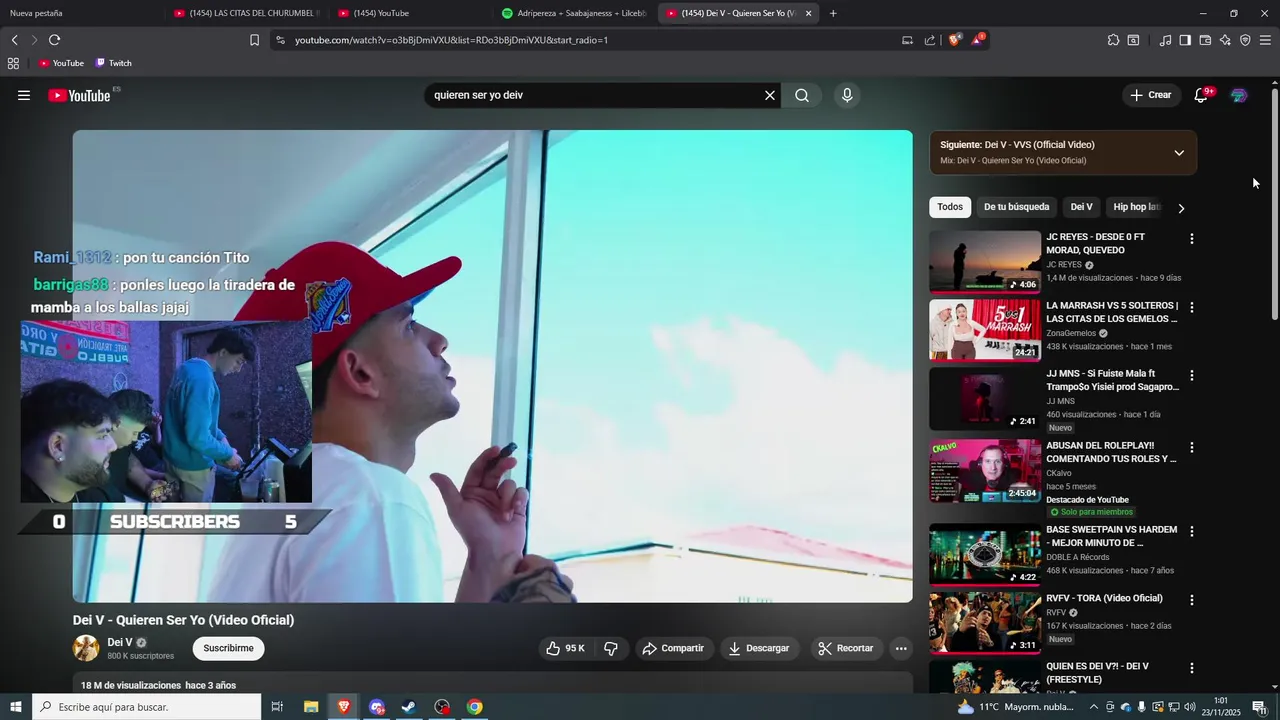Select the Dei V filter chip
1280x720 pixels.
[1082, 207]
